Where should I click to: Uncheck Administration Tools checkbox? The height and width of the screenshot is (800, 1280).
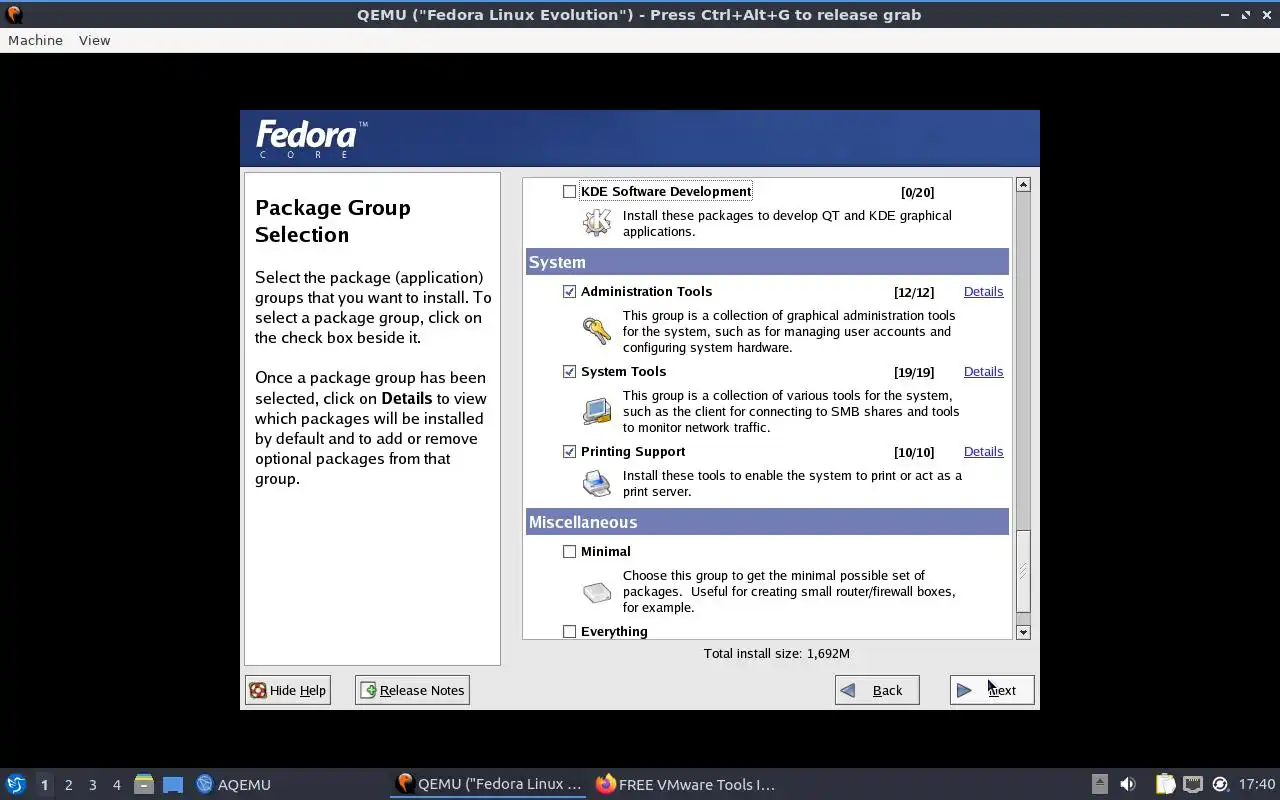point(569,291)
